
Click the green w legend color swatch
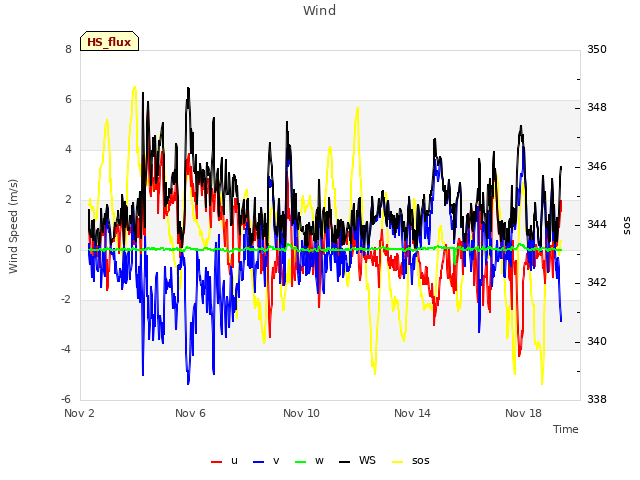coord(300,462)
